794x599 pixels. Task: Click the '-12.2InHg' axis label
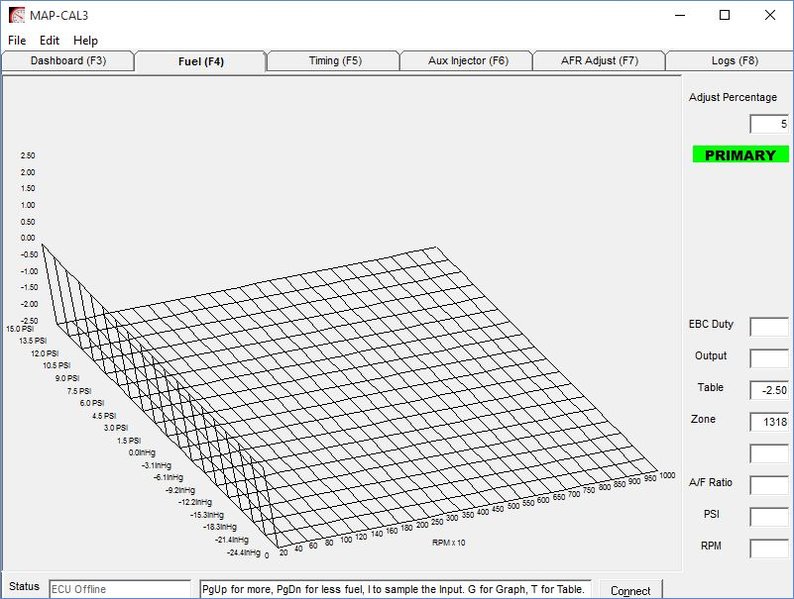[x=195, y=502]
